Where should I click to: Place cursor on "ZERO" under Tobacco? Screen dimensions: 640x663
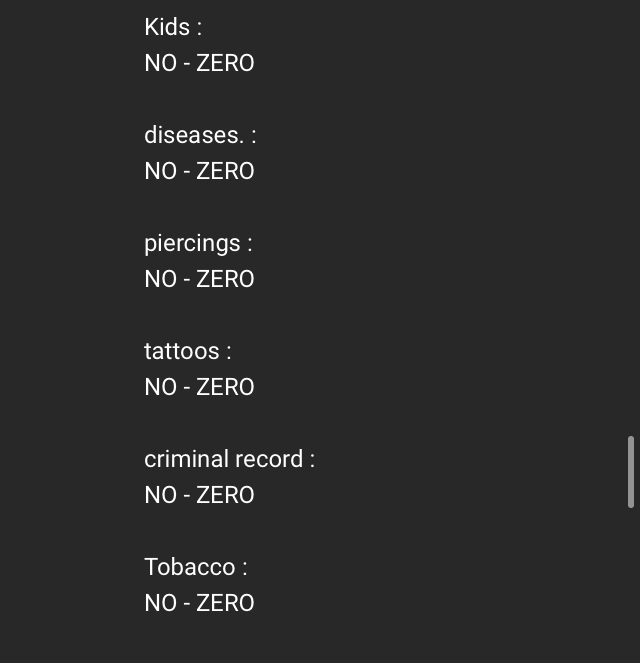click(225, 603)
